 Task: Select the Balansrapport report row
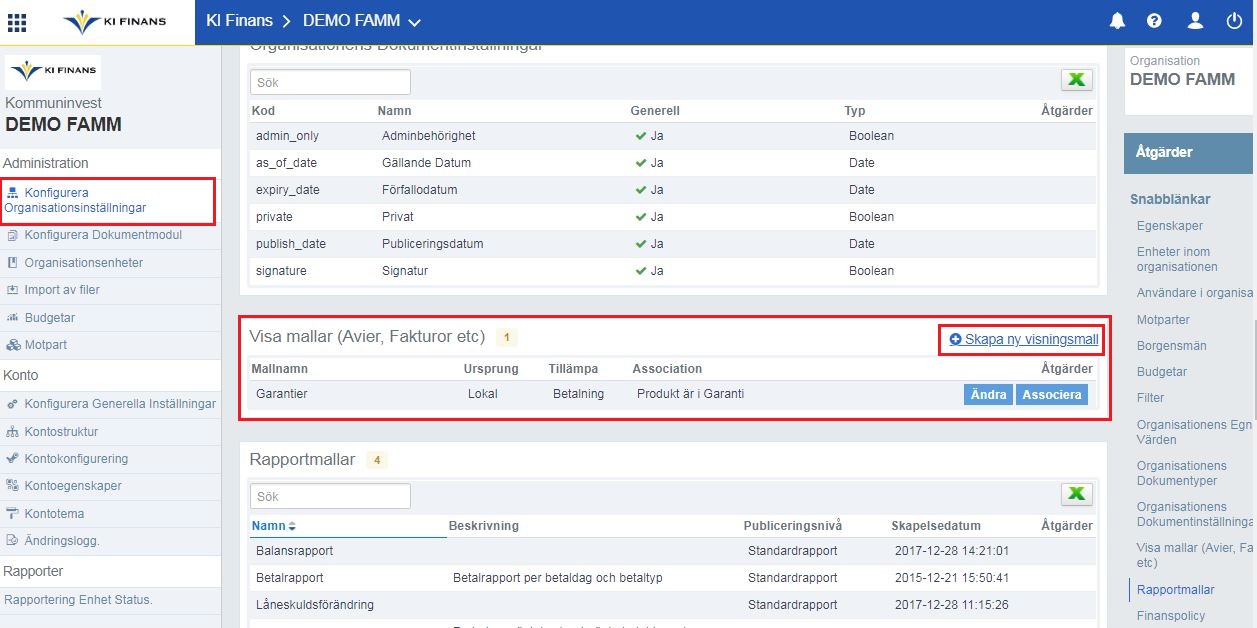point(672,551)
